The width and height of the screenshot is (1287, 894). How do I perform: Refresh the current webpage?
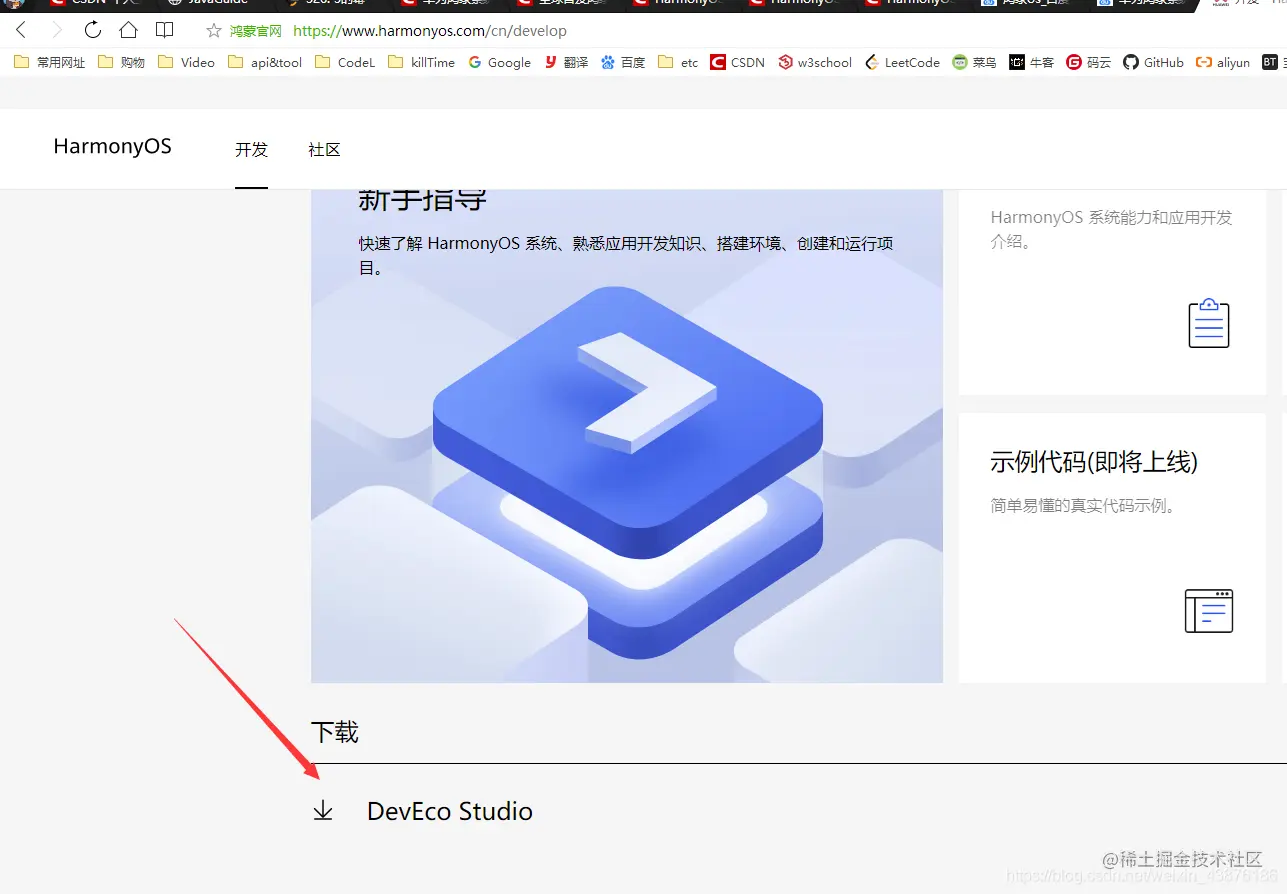coord(92,30)
